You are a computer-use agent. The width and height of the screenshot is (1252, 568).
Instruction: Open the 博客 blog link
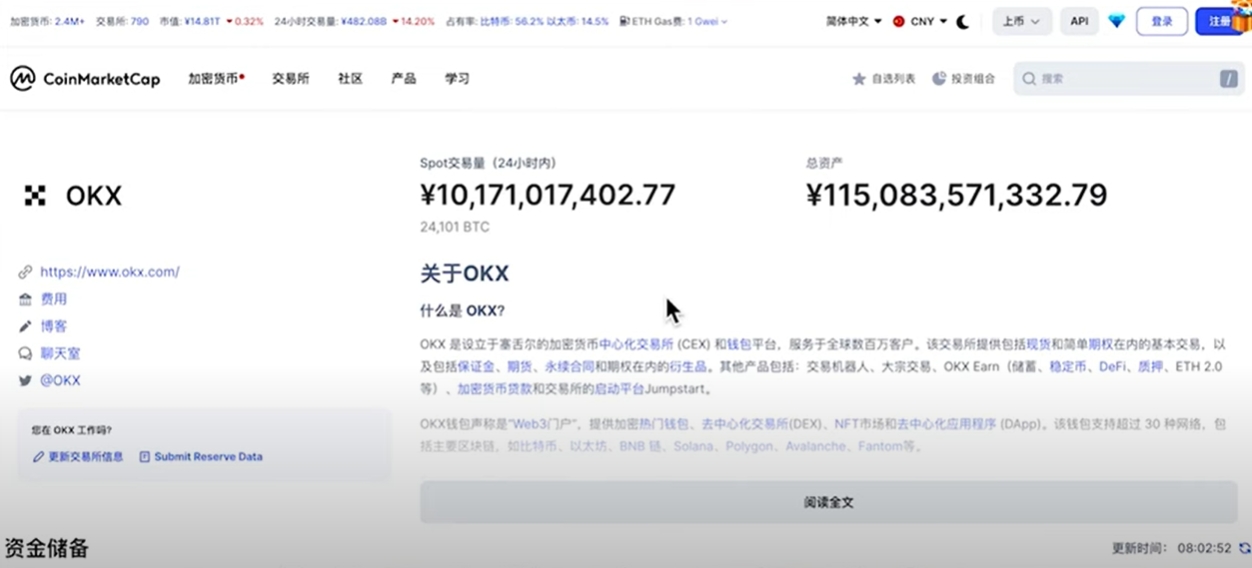pyautogui.click(x=54, y=326)
